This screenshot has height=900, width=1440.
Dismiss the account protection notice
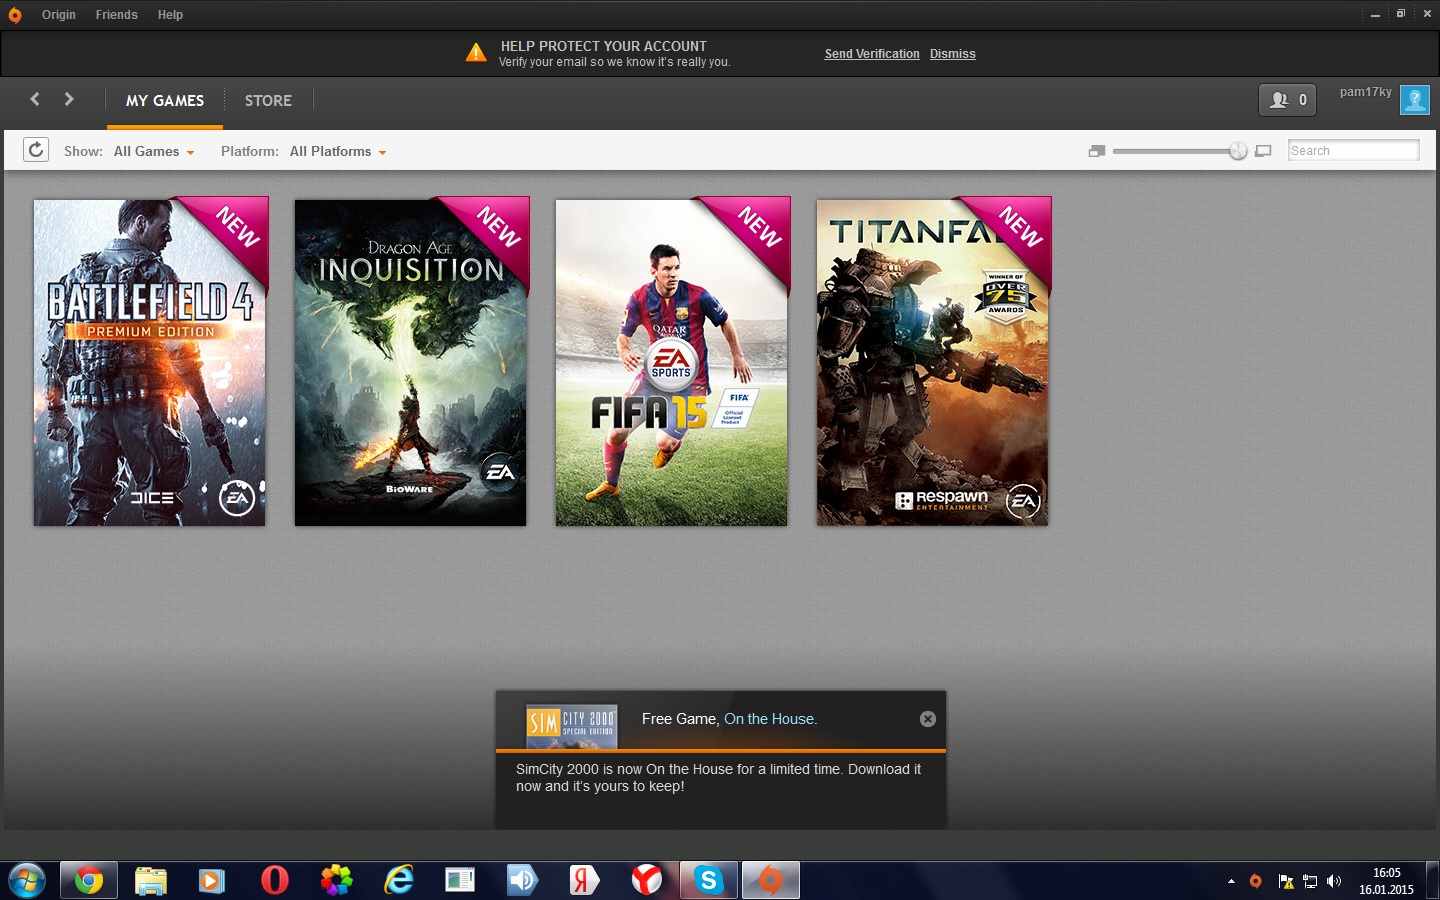(953, 54)
